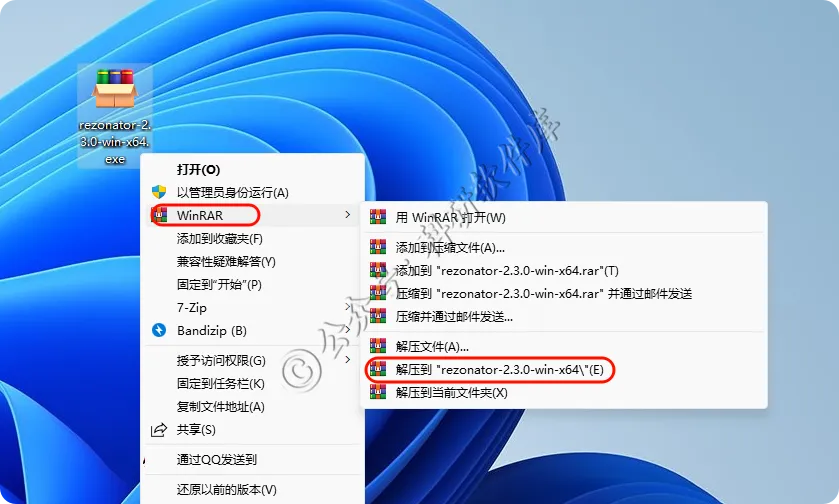Viewport: 839px width, 504px height.
Task: Expand the WinRAR submenu arrow
Action: (x=348, y=215)
